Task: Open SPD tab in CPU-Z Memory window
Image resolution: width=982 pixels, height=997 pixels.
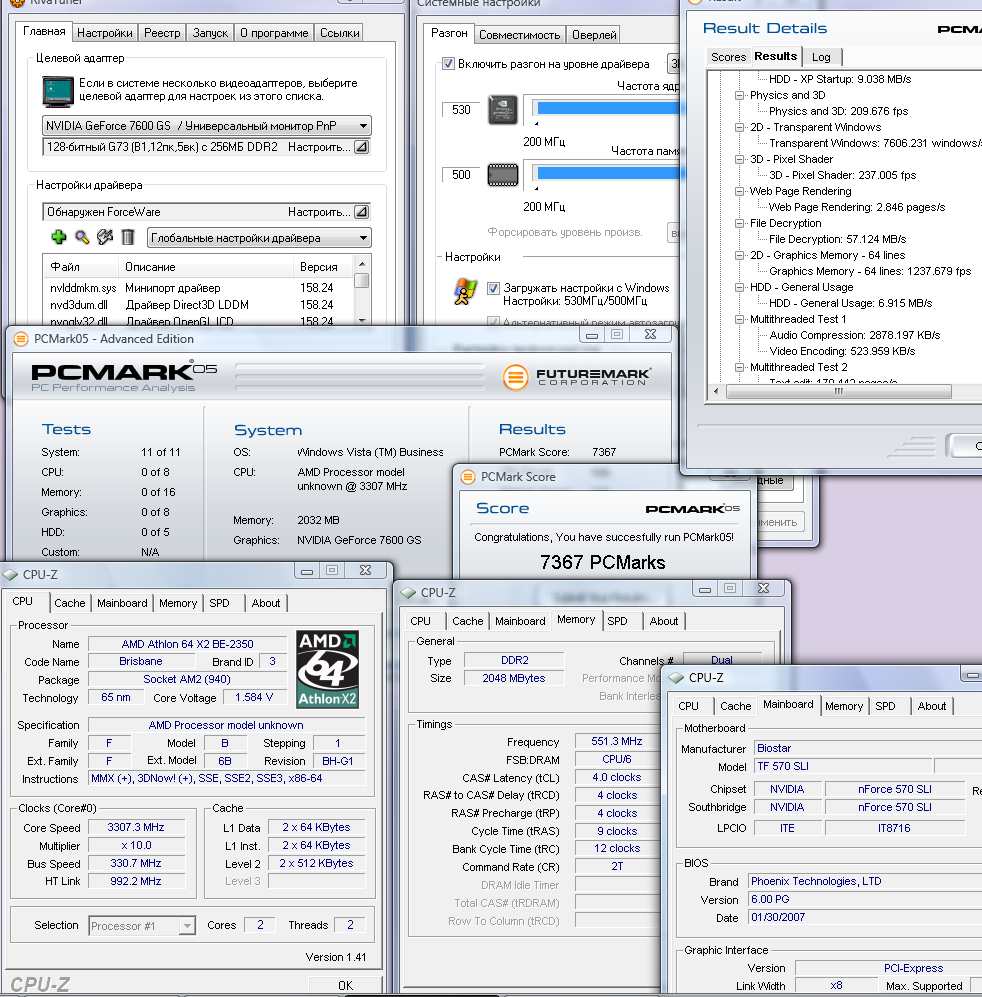Action: click(x=617, y=621)
